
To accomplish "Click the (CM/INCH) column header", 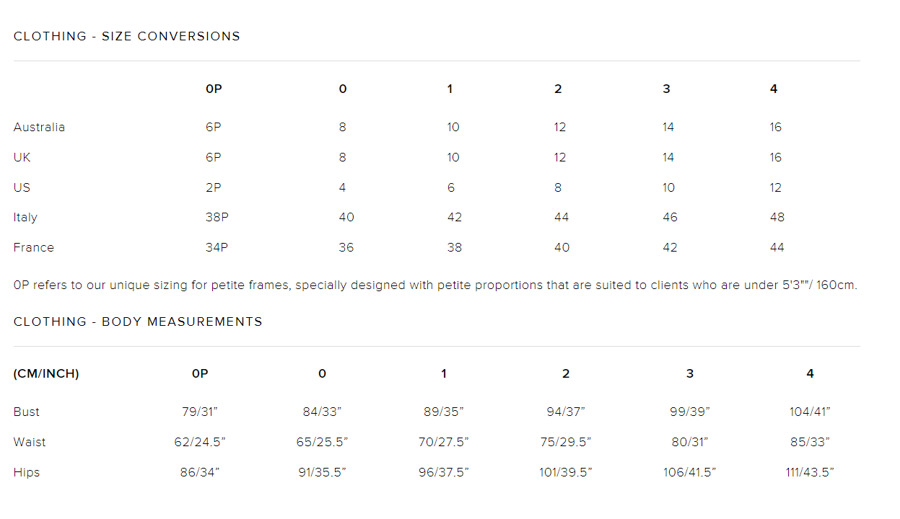I will click(x=46, y=374).
